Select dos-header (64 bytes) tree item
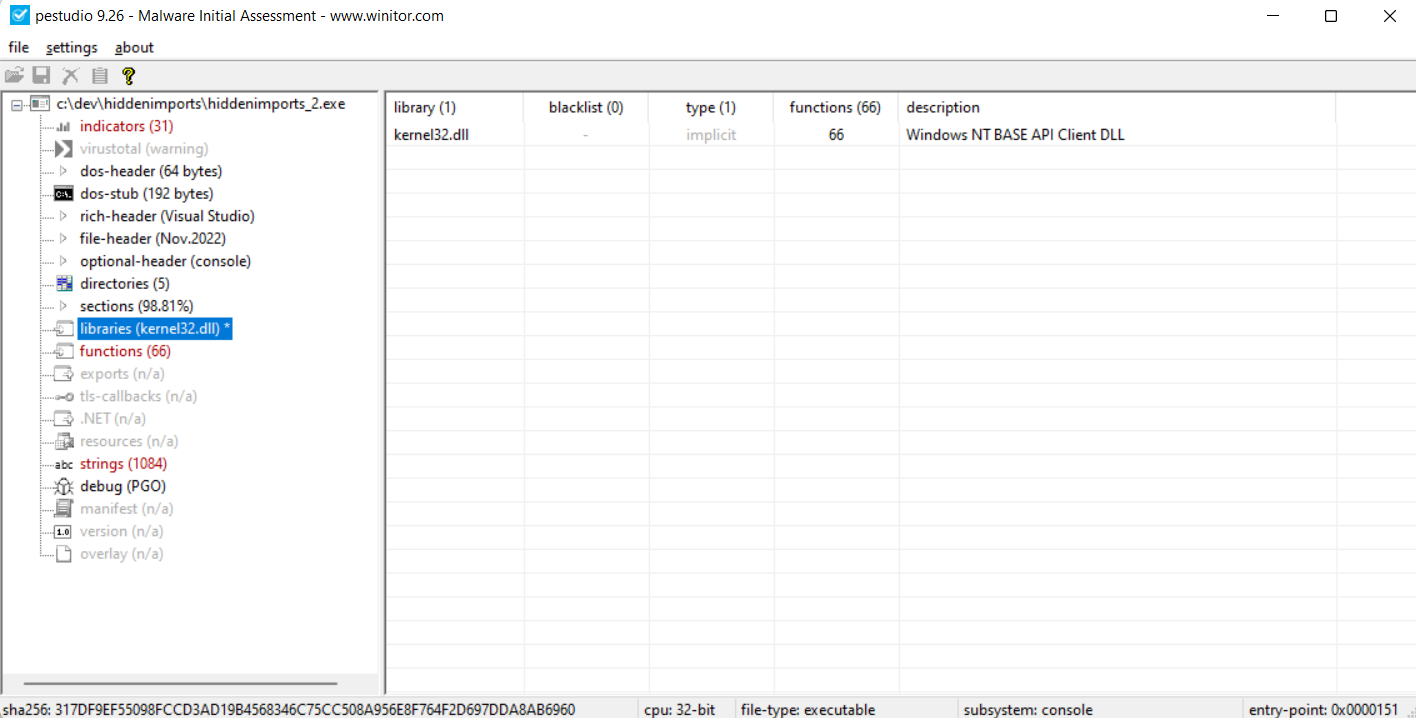Image resolution: width=1416 pixels, height=718 pixels. (151, 171)
